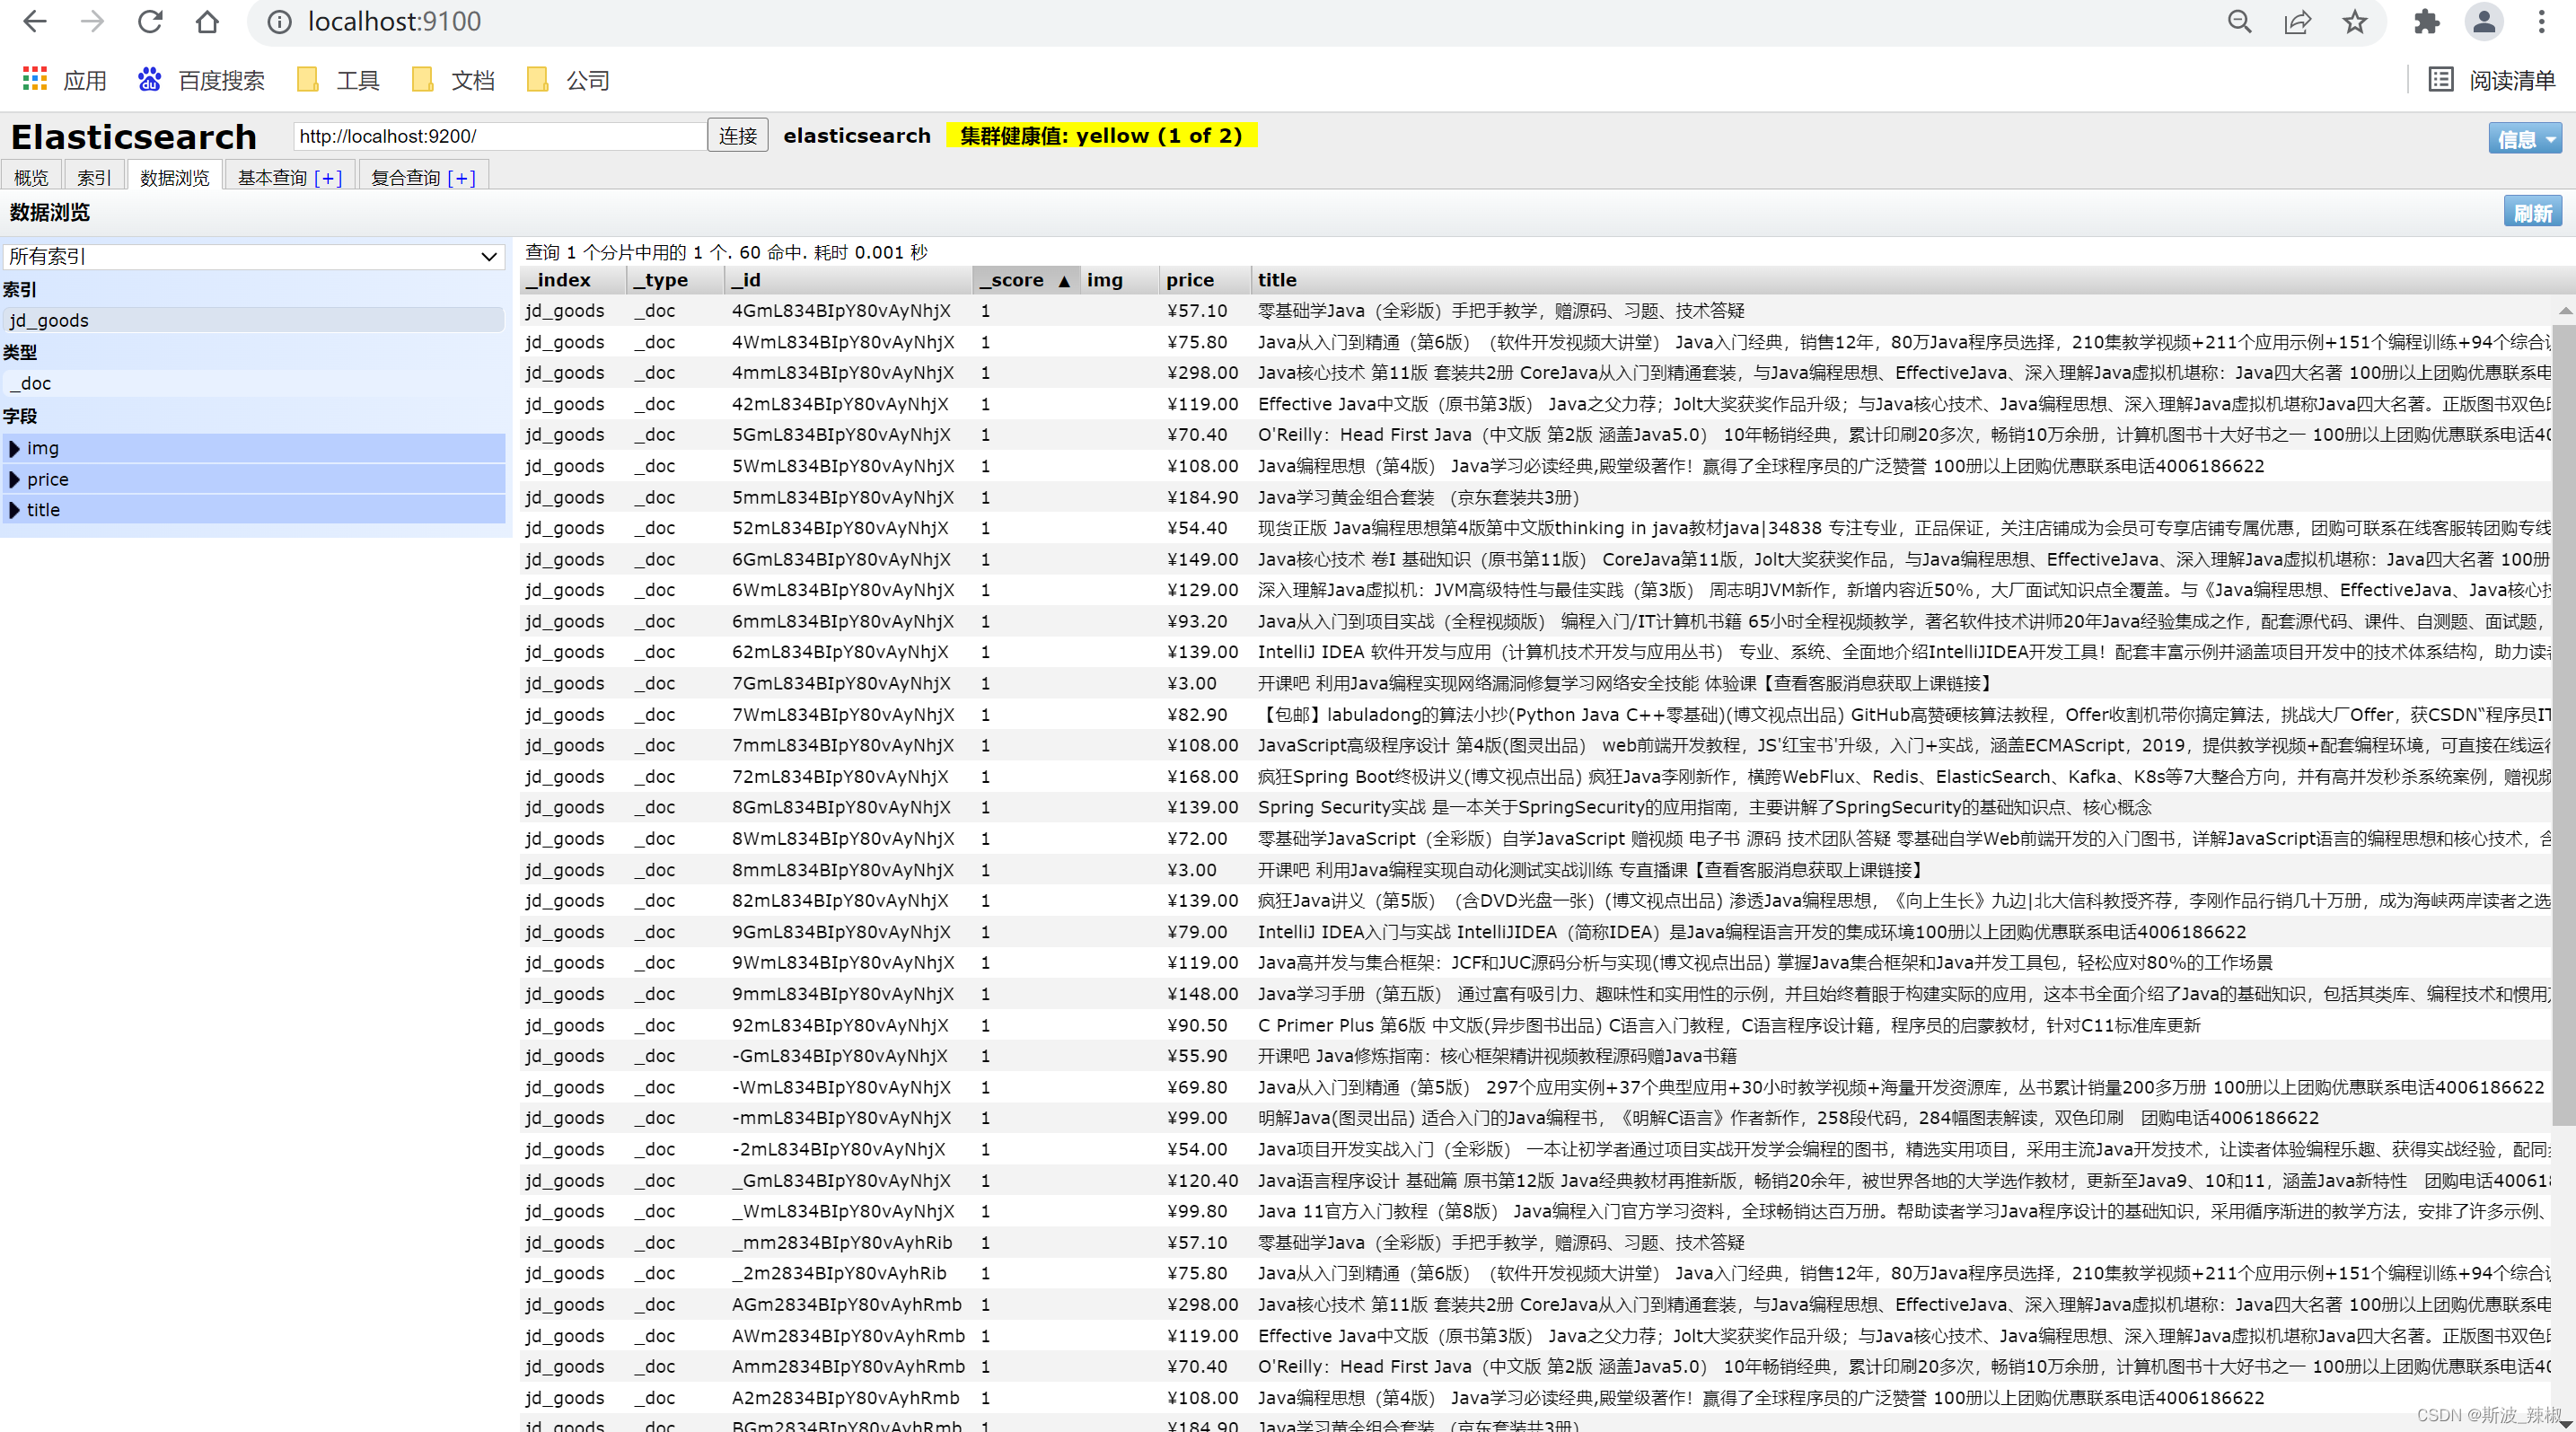Select the _doc type in sidebar
Viewport: 2576px width, 1432px height.
[253, 383]
